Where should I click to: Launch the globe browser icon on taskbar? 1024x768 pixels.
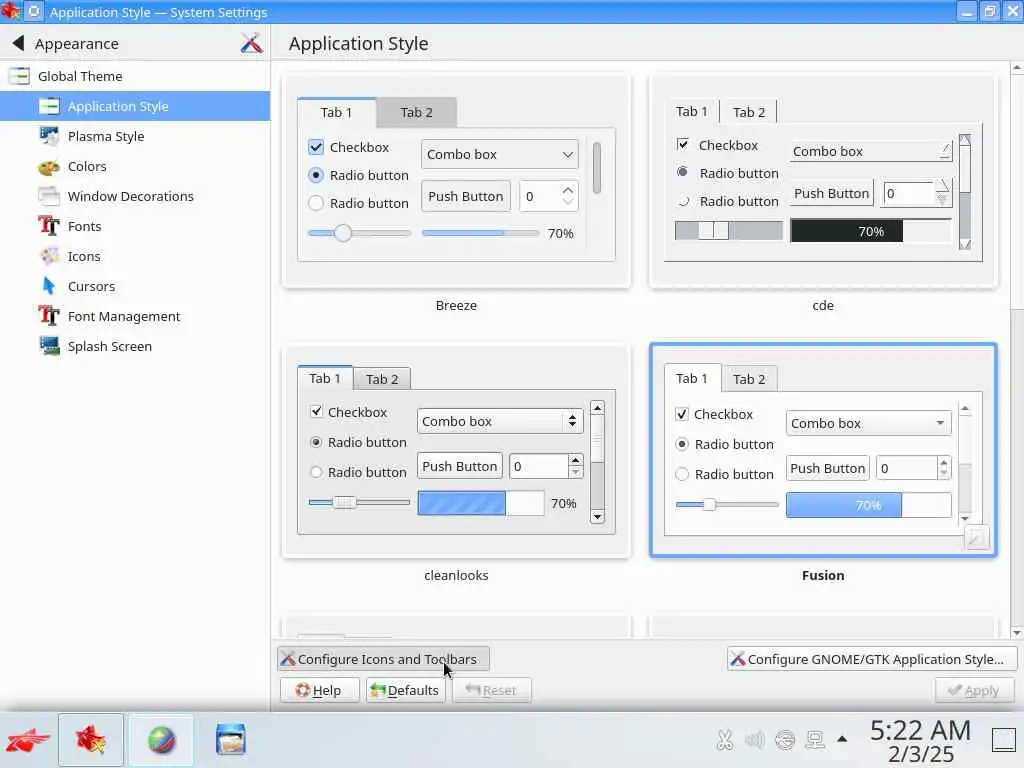(x=161, y=740)
